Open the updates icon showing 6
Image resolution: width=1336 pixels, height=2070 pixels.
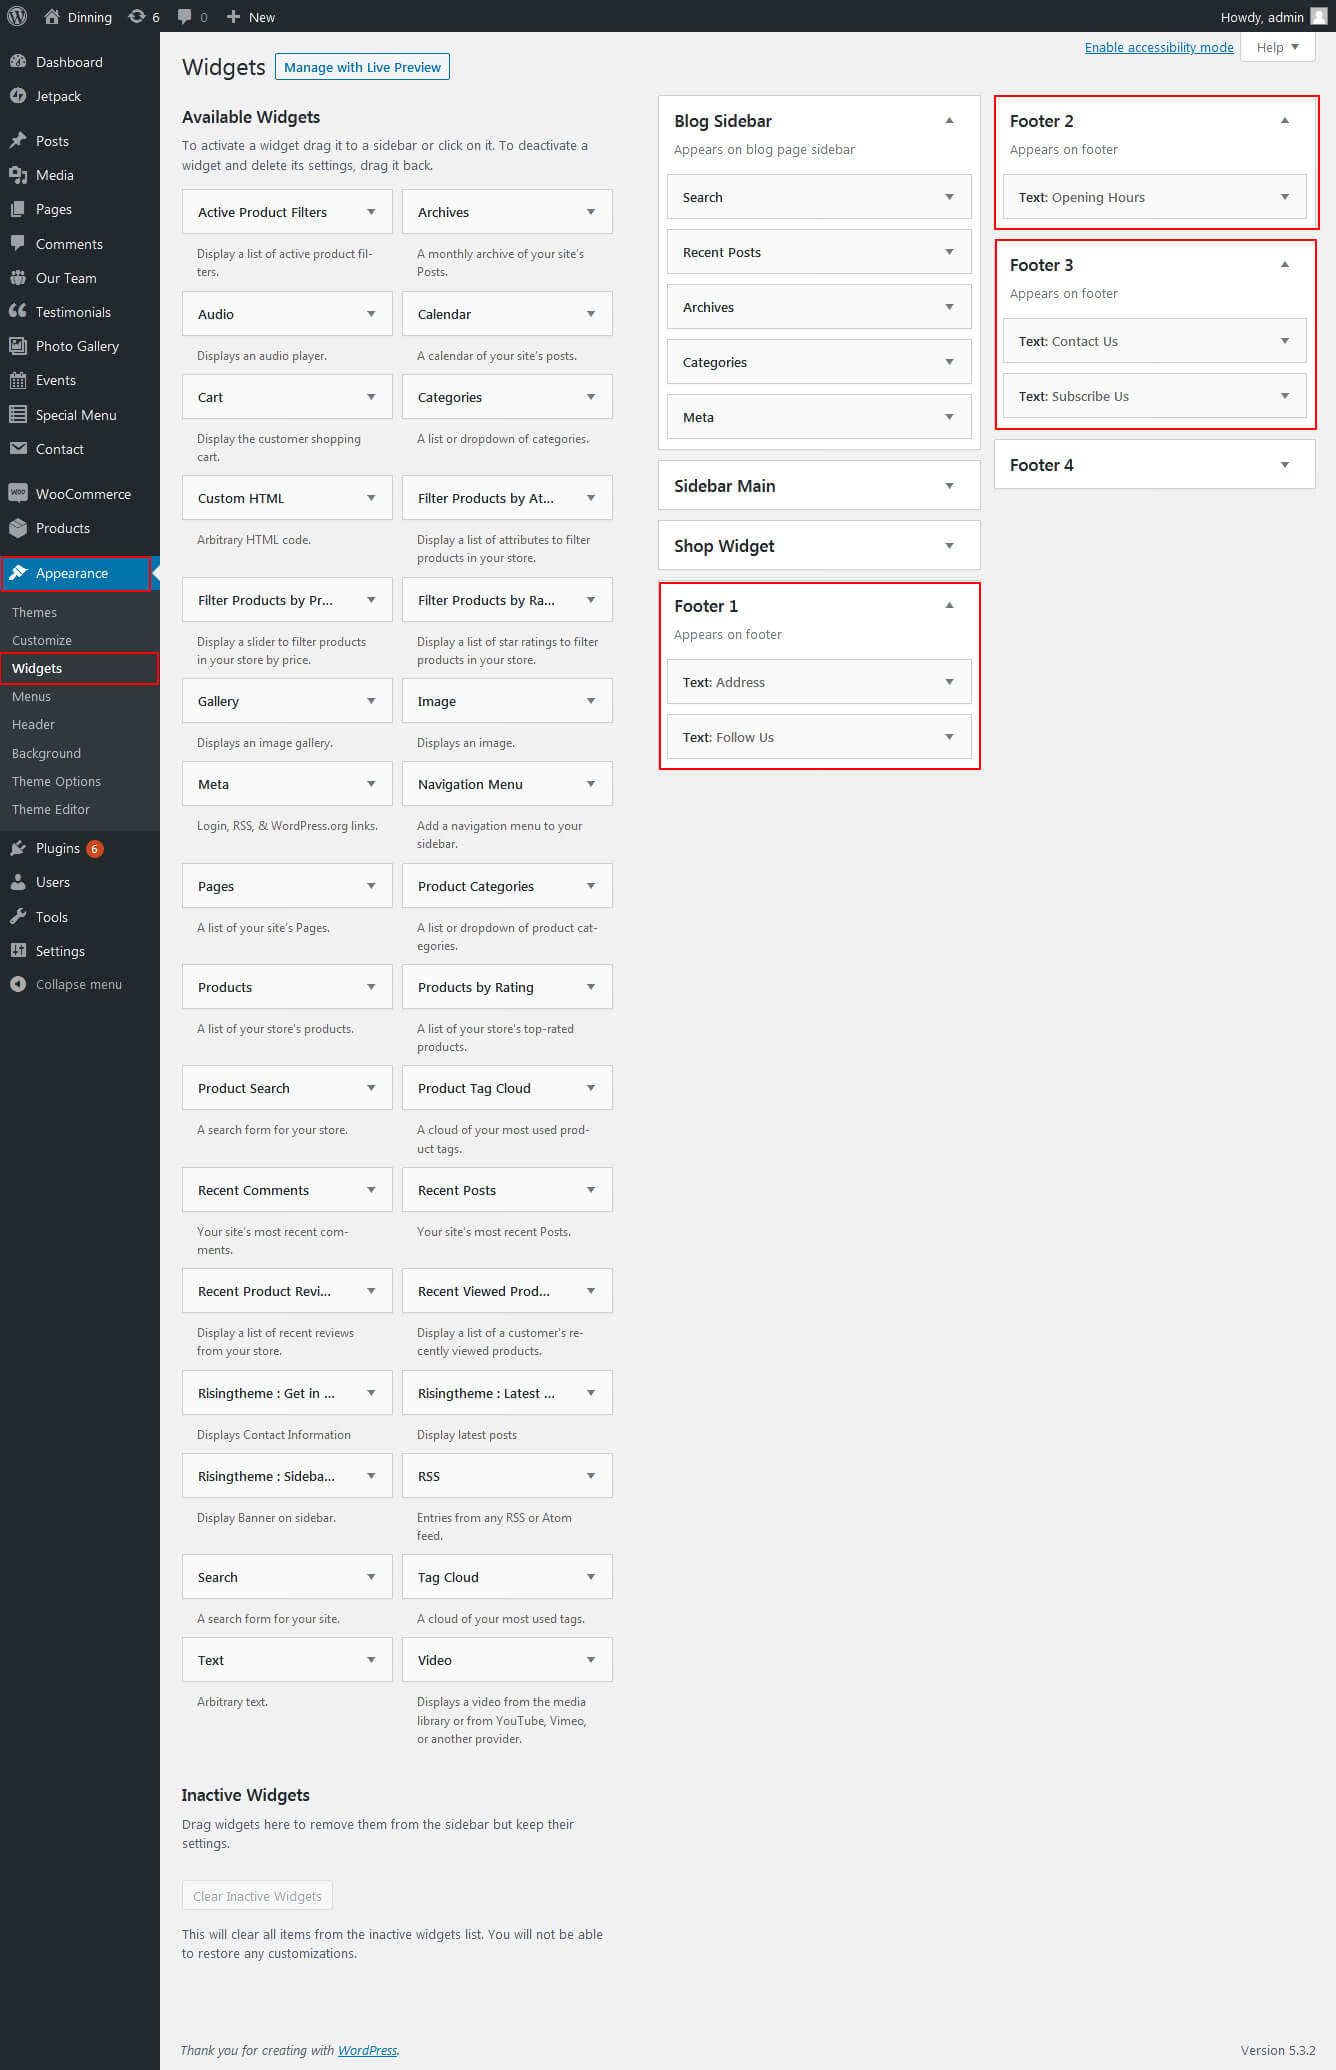[137, 17]
